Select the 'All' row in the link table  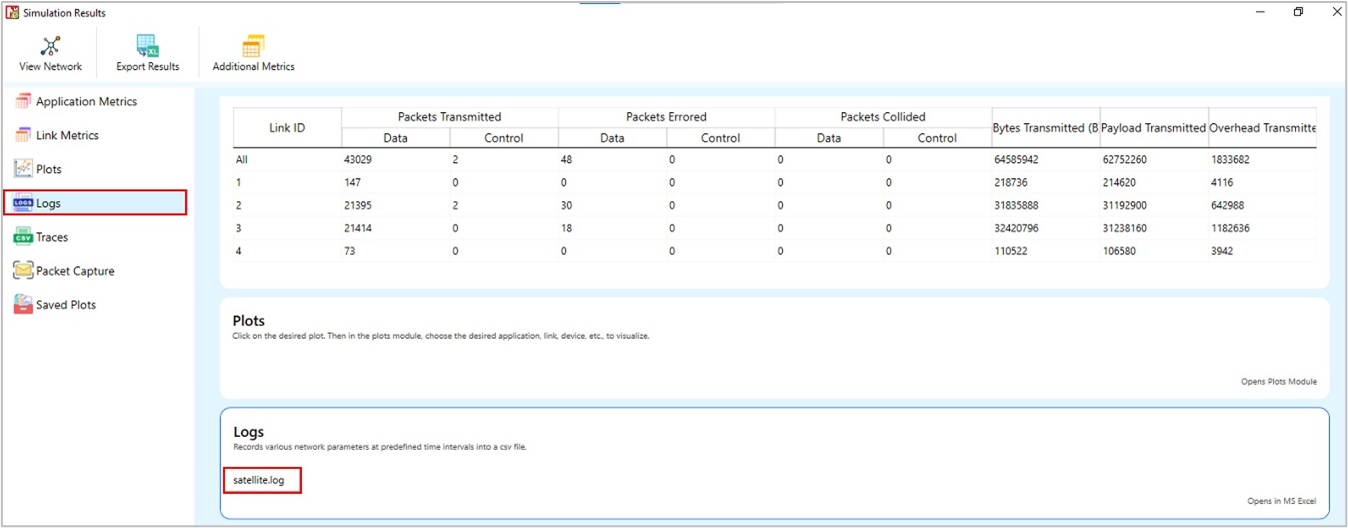click(242, 160)
